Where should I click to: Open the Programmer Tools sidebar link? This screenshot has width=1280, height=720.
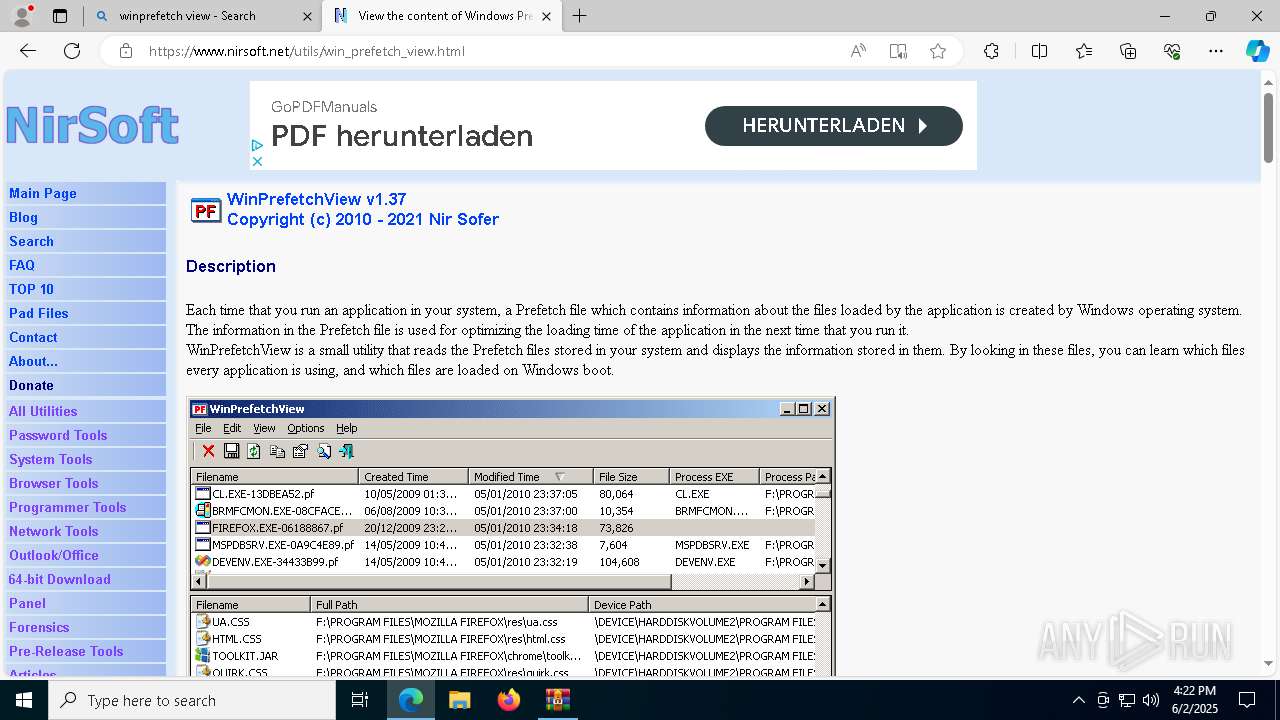point(67,507)
